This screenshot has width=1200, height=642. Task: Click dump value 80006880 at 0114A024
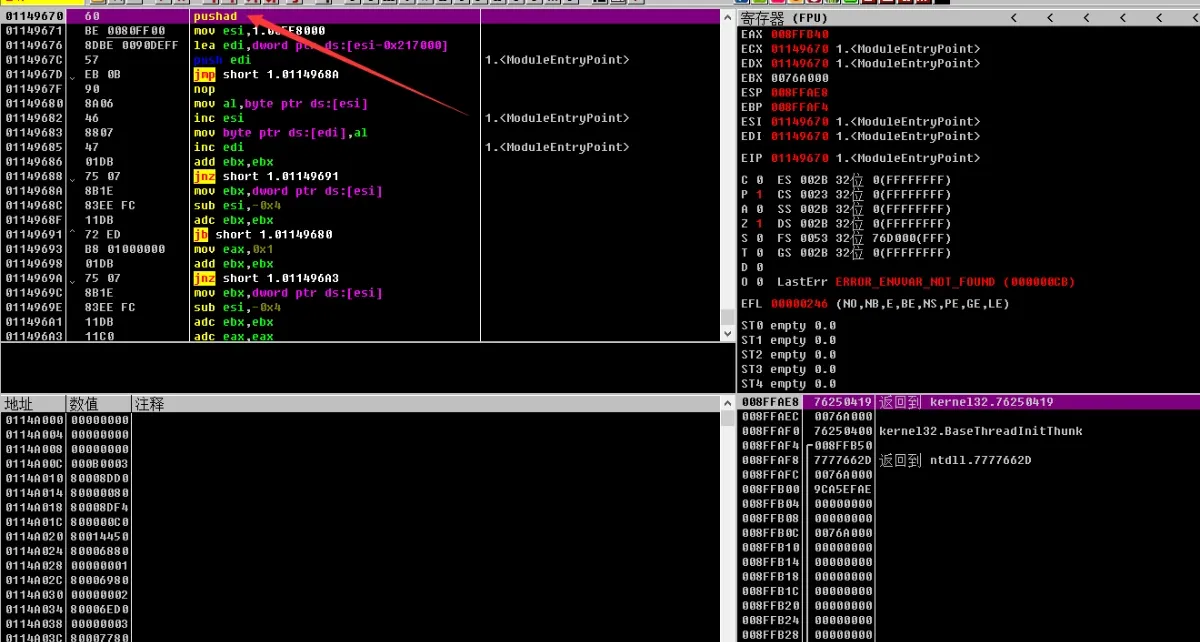[x=99, y=550]
